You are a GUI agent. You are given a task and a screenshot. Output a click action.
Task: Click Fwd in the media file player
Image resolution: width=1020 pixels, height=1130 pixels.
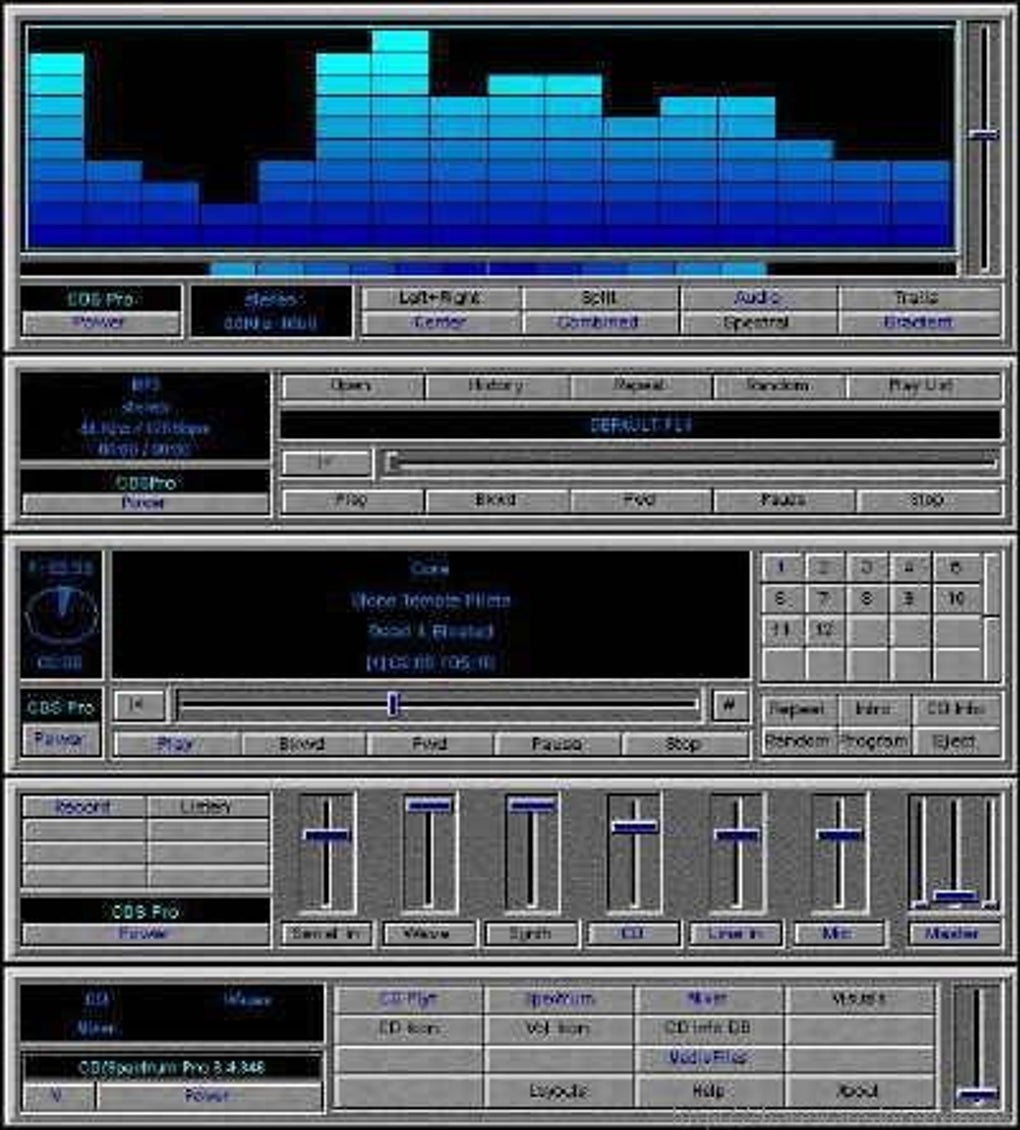(x=641, y=500)
